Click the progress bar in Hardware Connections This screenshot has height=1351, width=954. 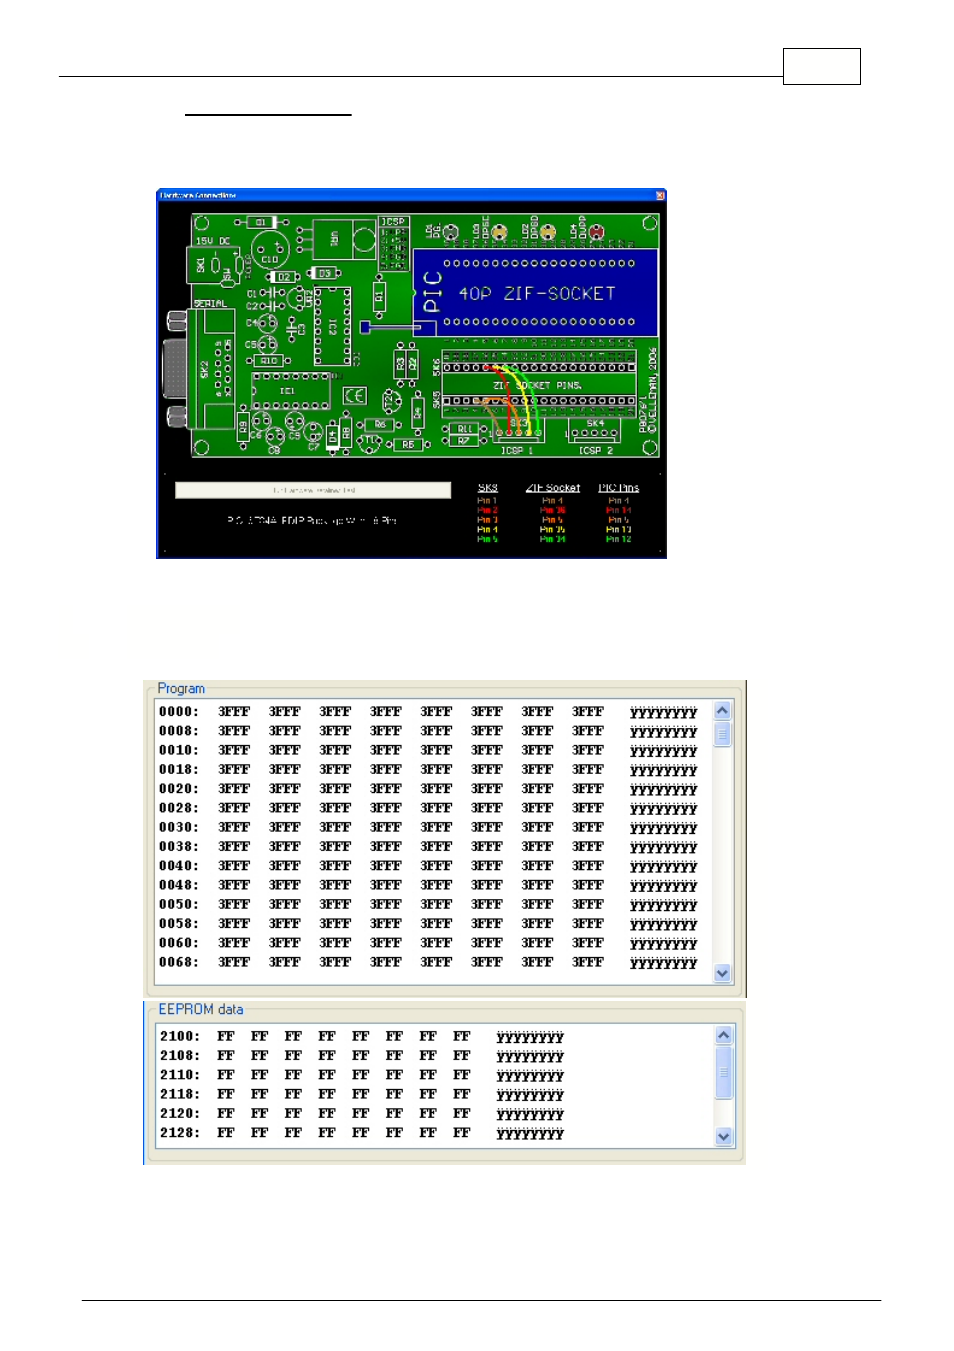tap(313, 490)
